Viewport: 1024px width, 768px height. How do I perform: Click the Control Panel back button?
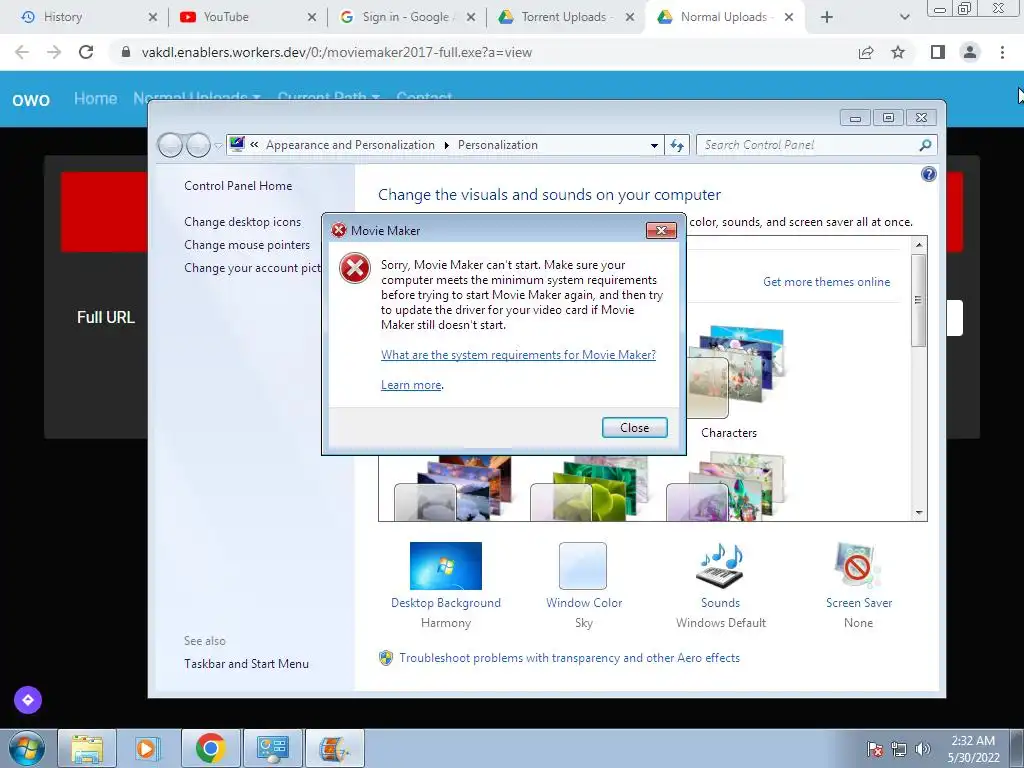[170, 145]
